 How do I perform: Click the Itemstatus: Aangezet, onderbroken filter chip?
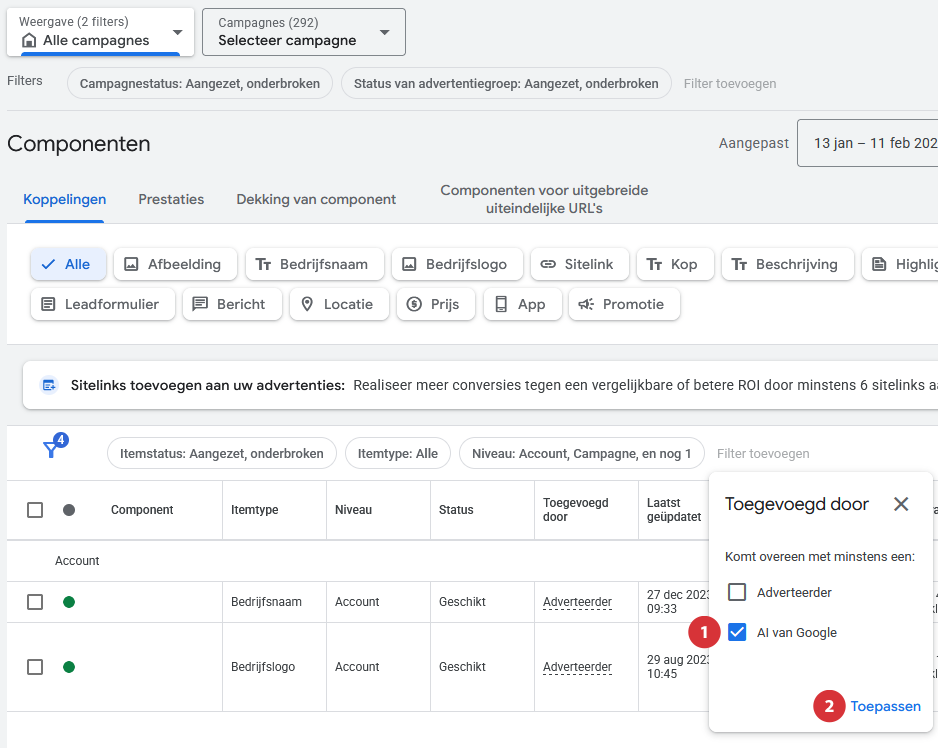pos(221,453)
